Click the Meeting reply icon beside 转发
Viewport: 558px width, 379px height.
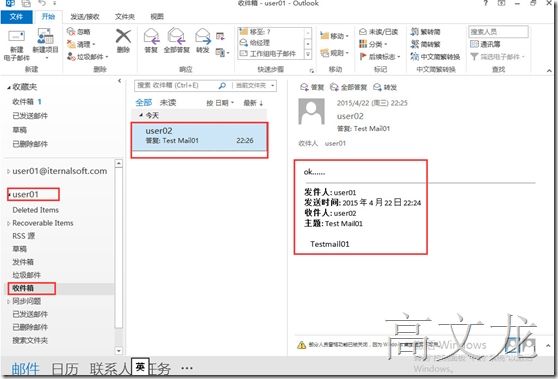(x=220, y=36)
